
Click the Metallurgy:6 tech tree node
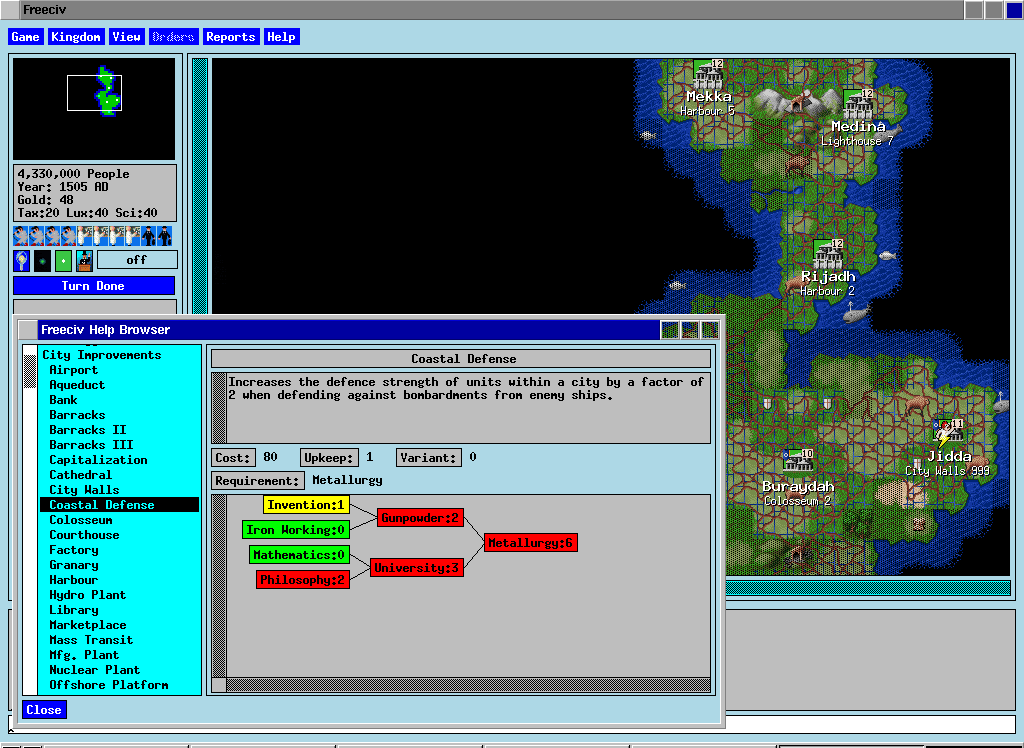[x=530, y=543]
